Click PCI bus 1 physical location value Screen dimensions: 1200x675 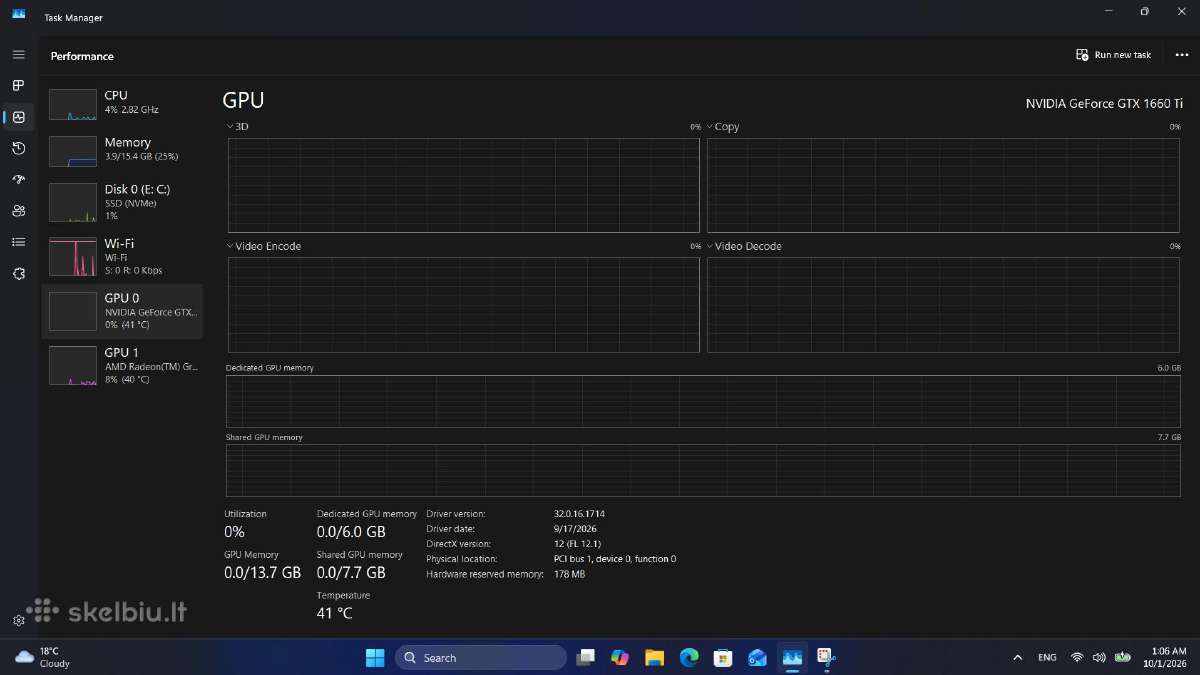coord(615,559)
